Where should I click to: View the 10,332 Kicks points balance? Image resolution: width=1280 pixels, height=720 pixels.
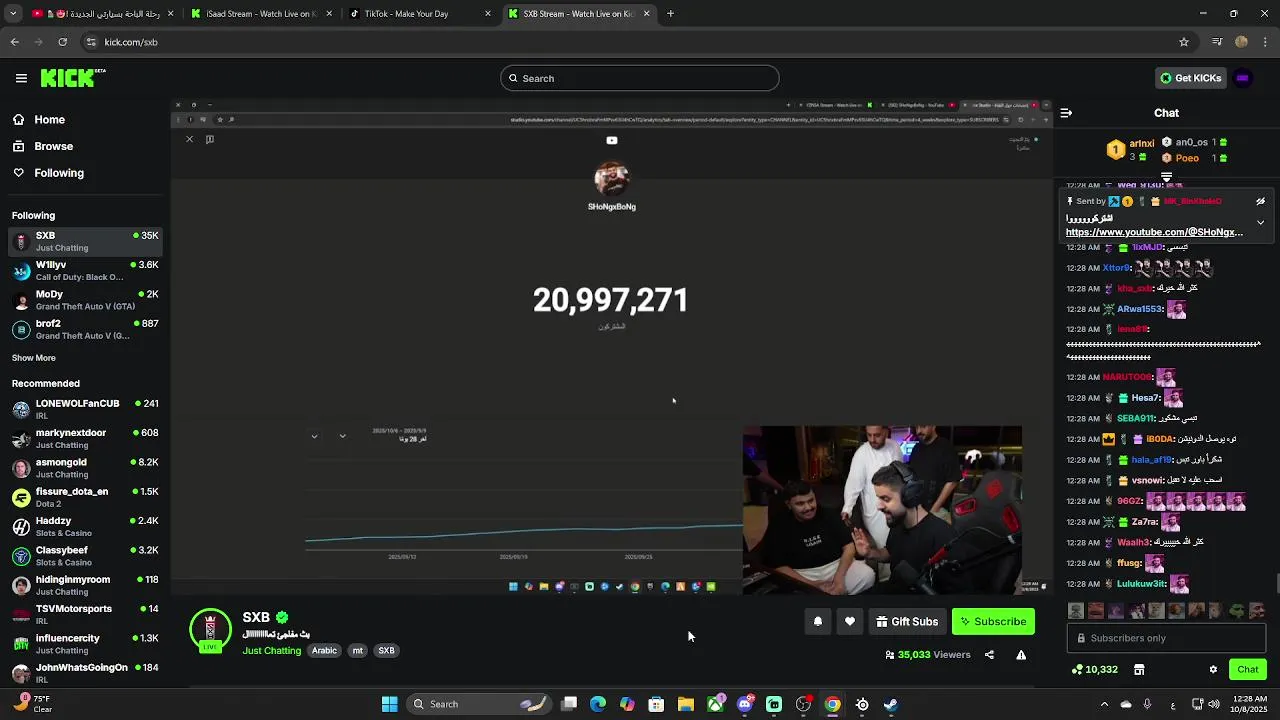[1094, 670]
